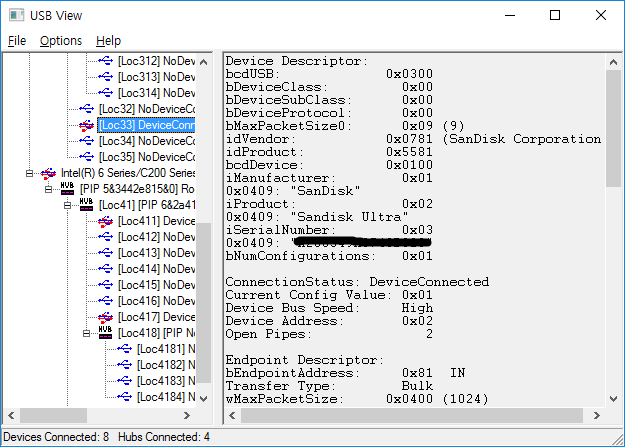Viewport: 625px width, 447px height.
Task: Click the idVendor 0x0781 SanDisk line
Action: 413,139
